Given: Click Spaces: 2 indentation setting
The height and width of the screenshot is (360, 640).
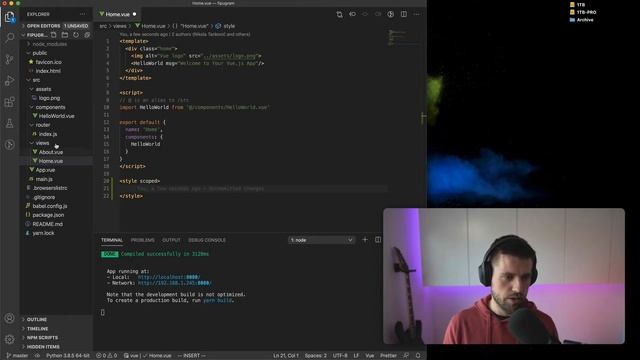Looking at the screenshot, I should [316, 356].
